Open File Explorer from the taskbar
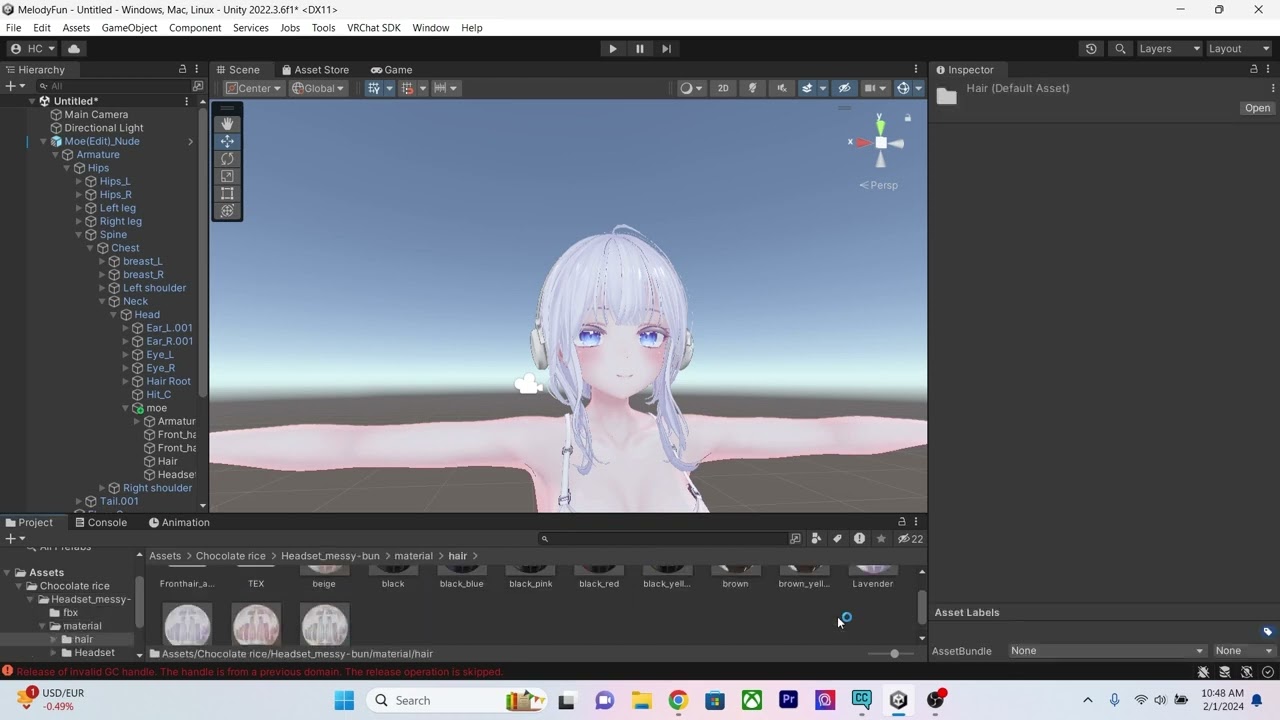 641,700
